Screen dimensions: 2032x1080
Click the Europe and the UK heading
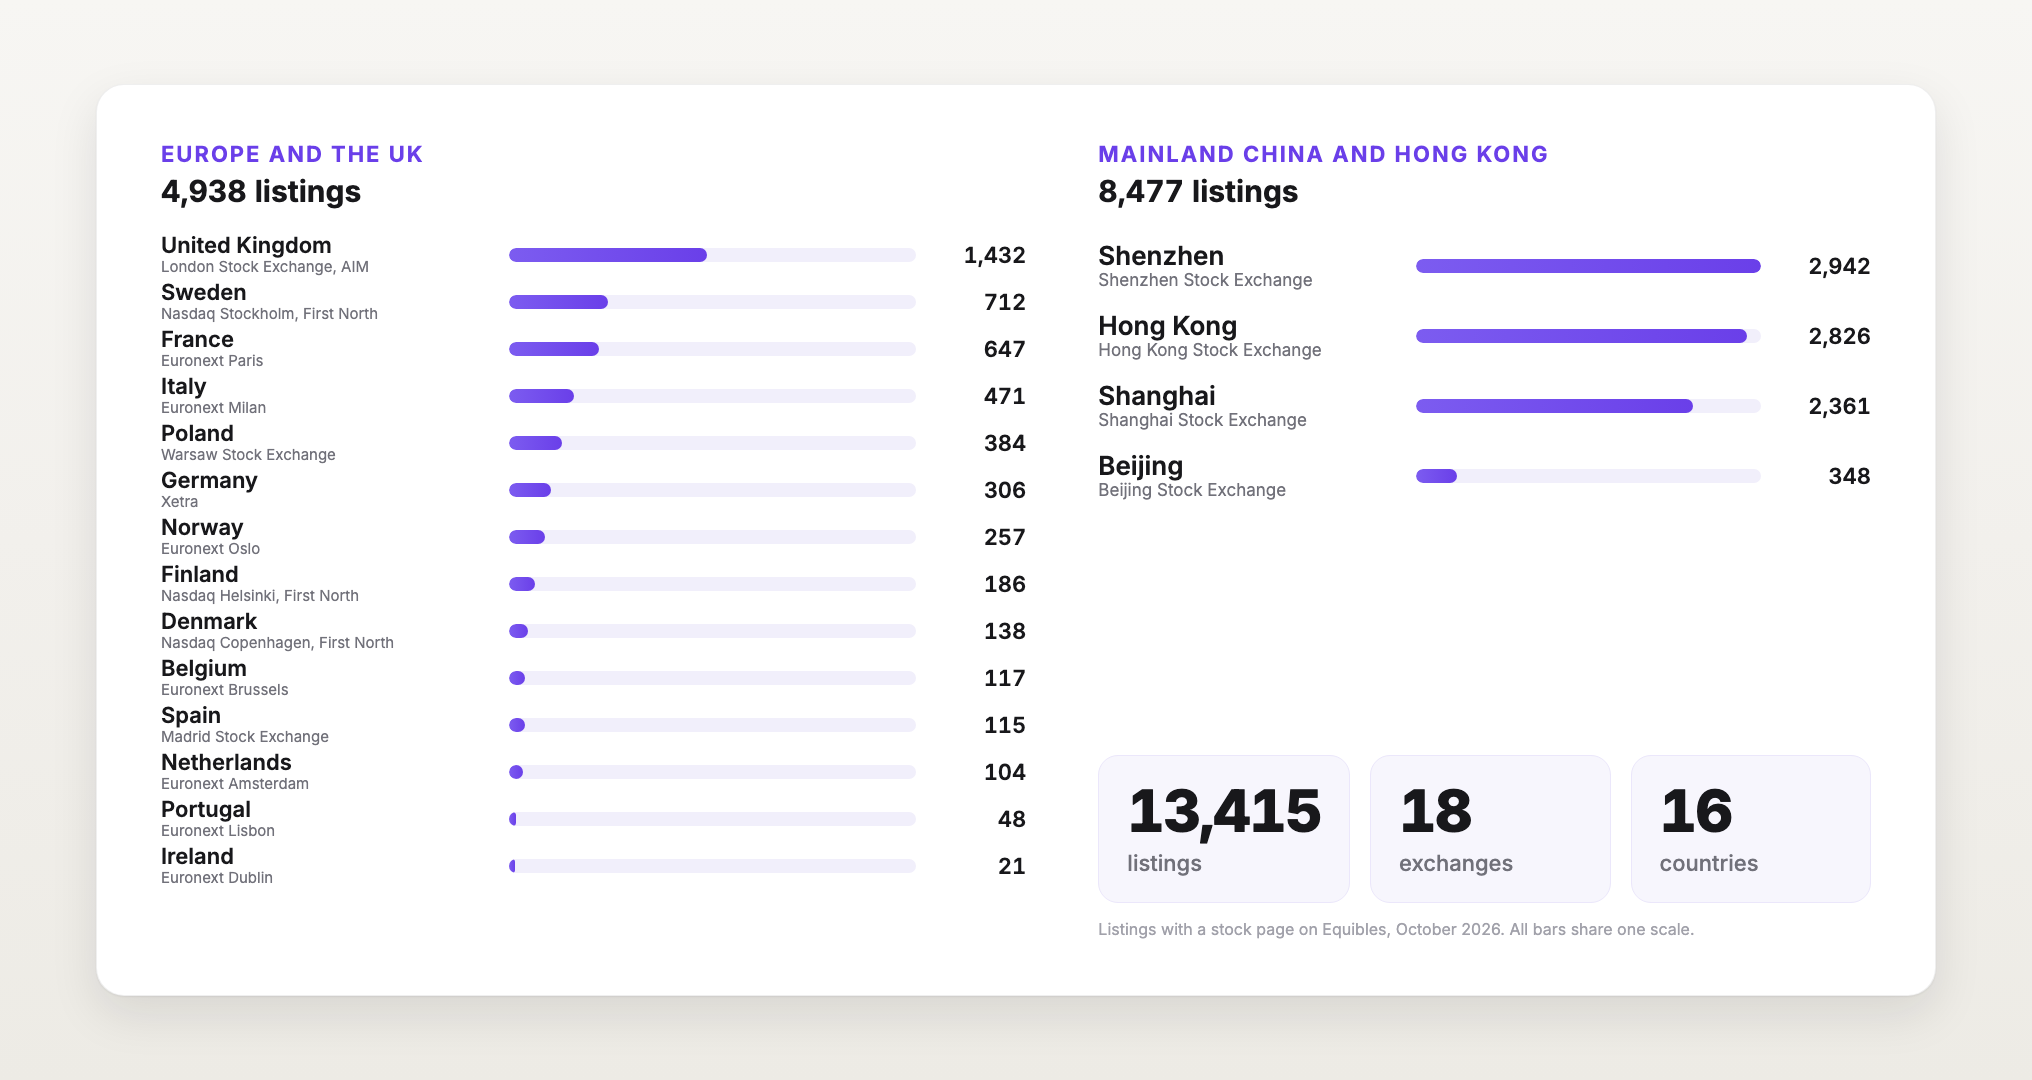pyautogui.click(x=292, y=154)
